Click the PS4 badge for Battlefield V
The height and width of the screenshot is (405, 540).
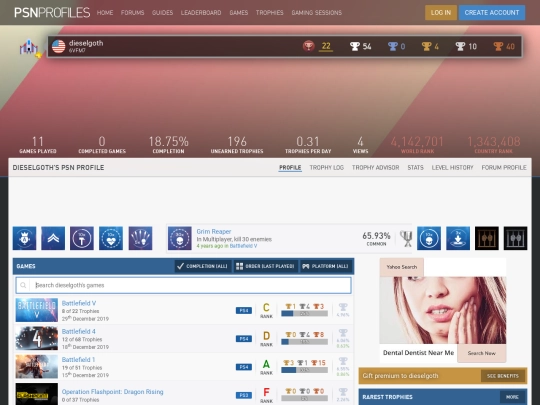point(244,311)
